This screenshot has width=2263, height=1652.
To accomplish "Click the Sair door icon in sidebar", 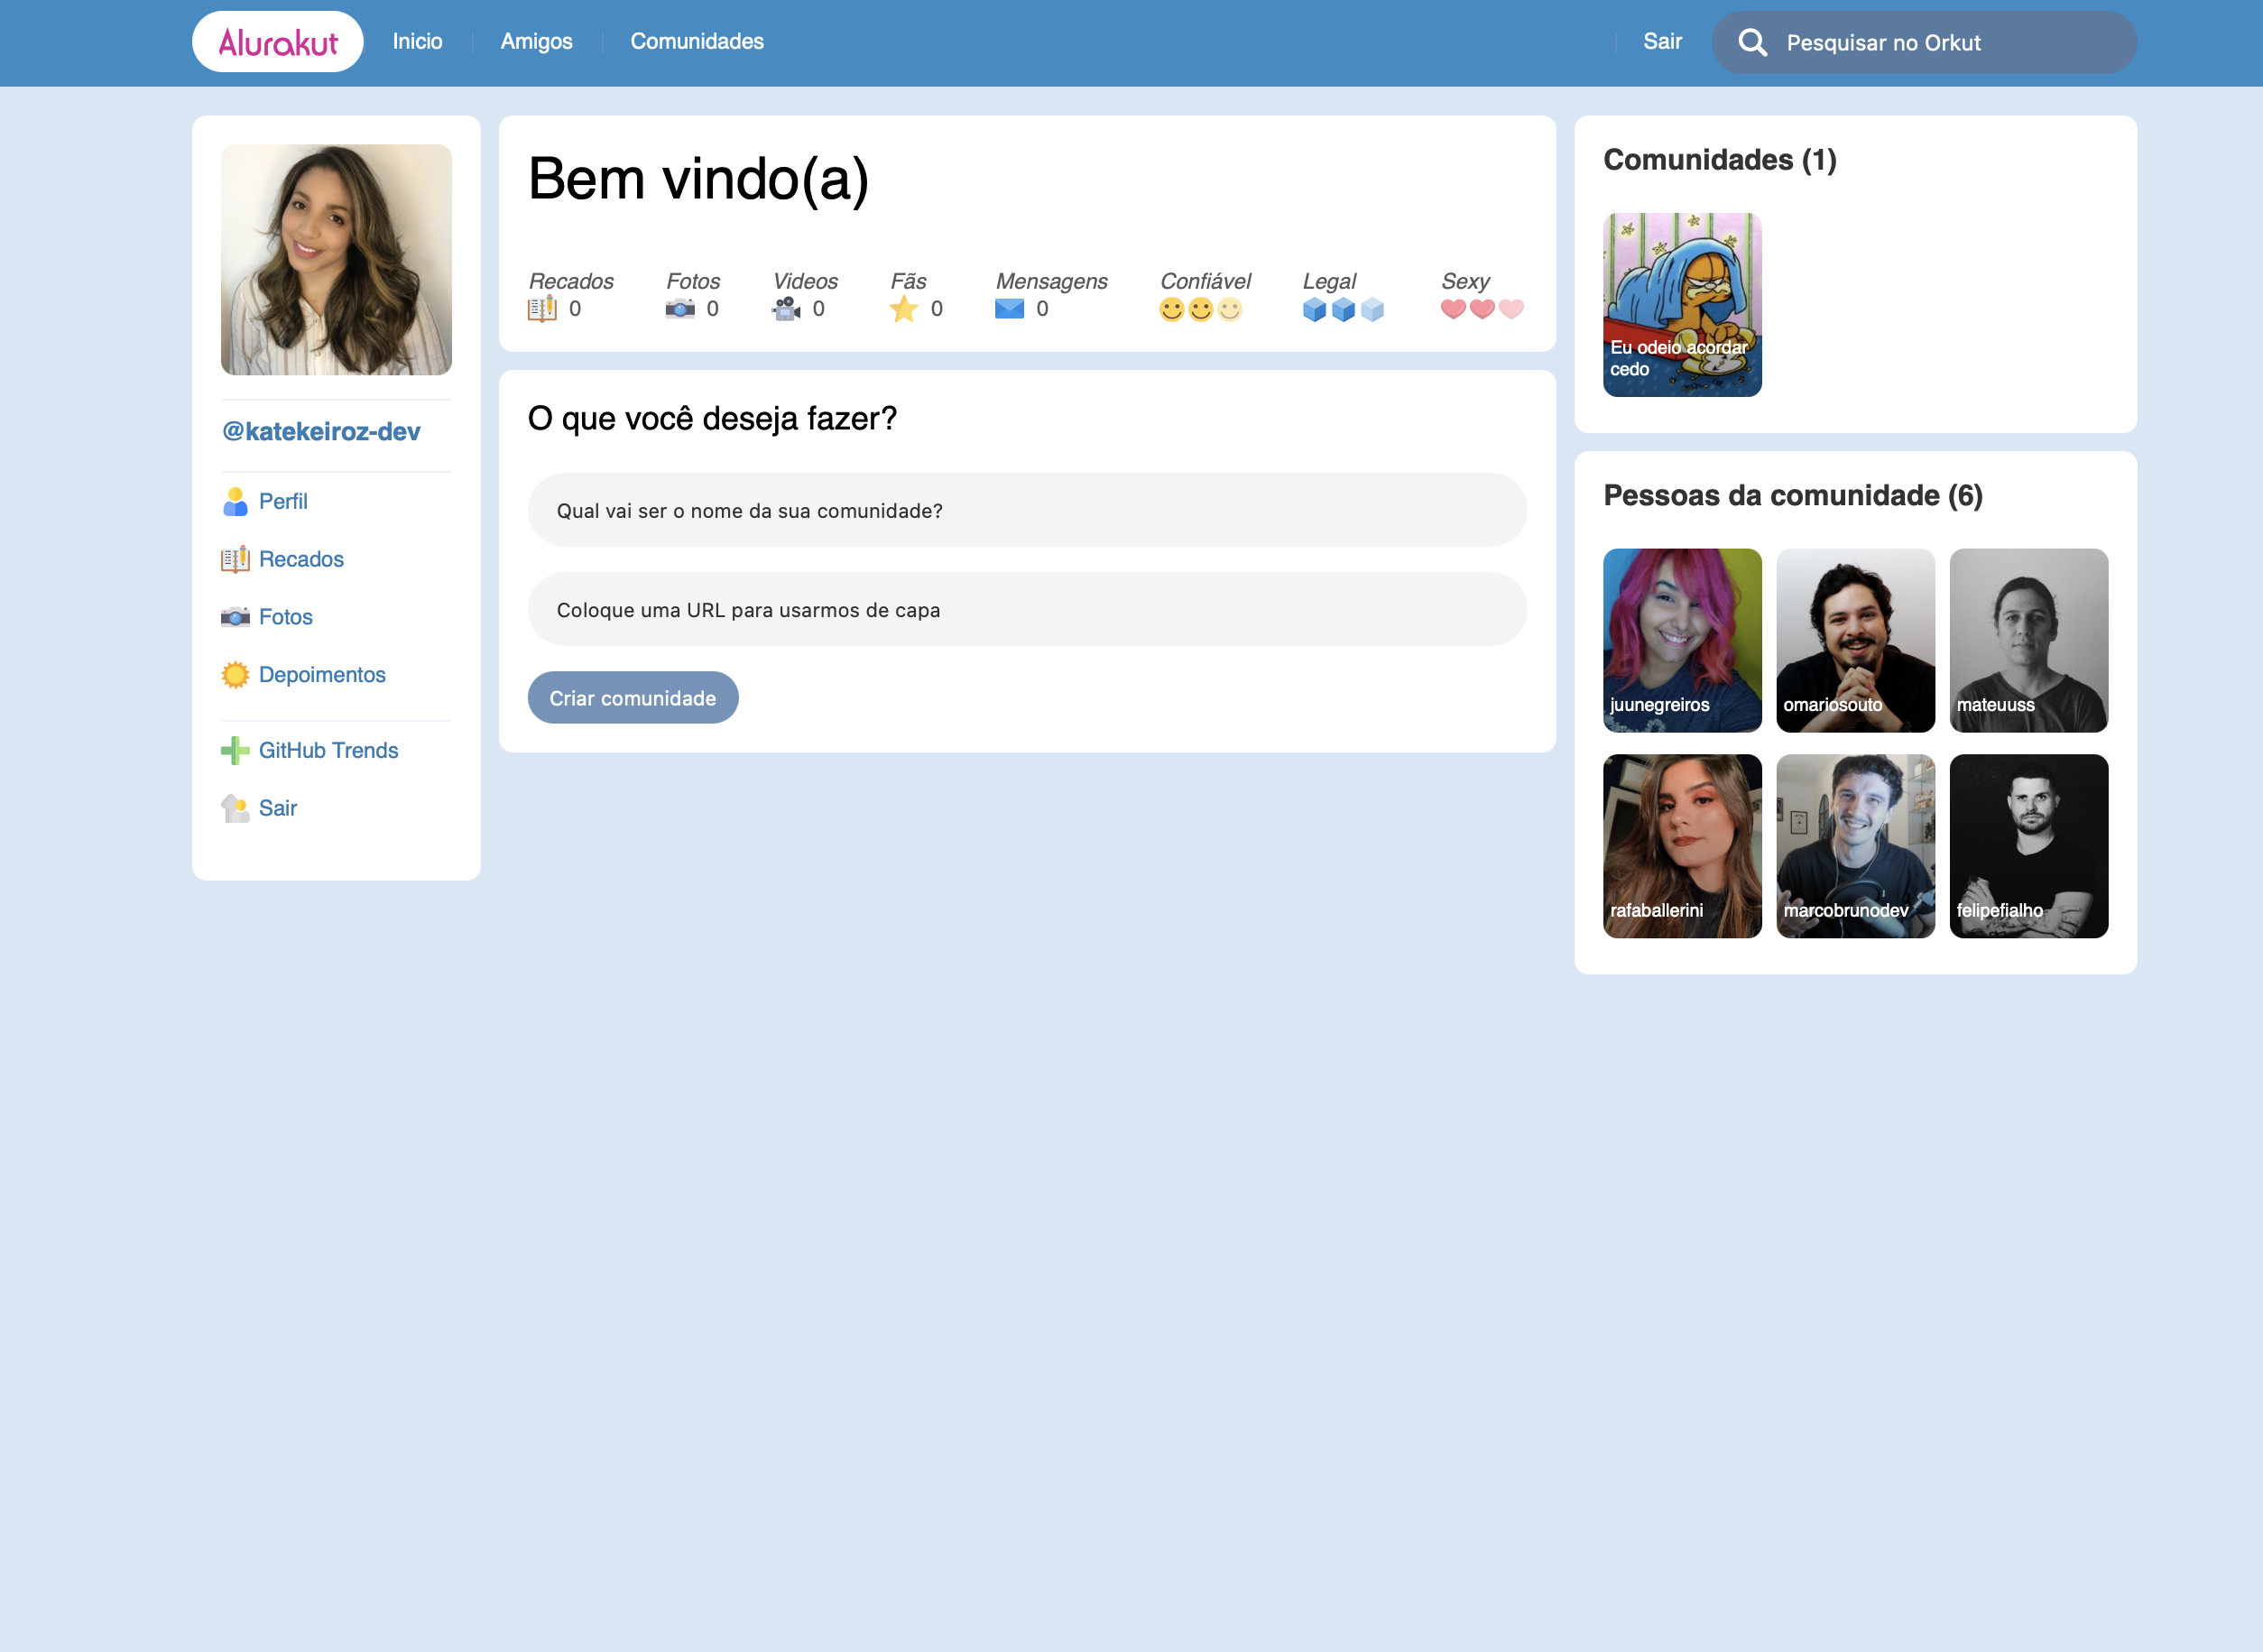I will tap(236, 807).
